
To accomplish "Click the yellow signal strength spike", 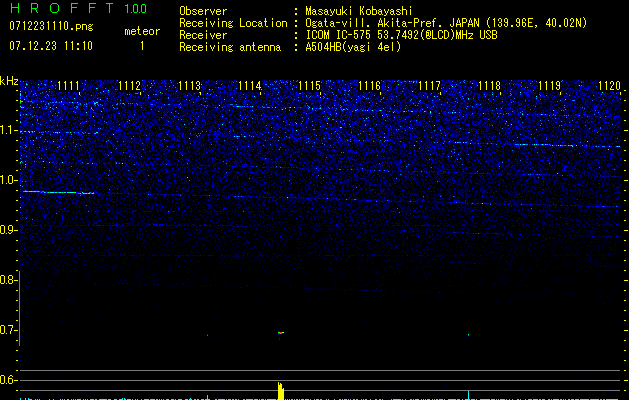I will pos(281,391).
